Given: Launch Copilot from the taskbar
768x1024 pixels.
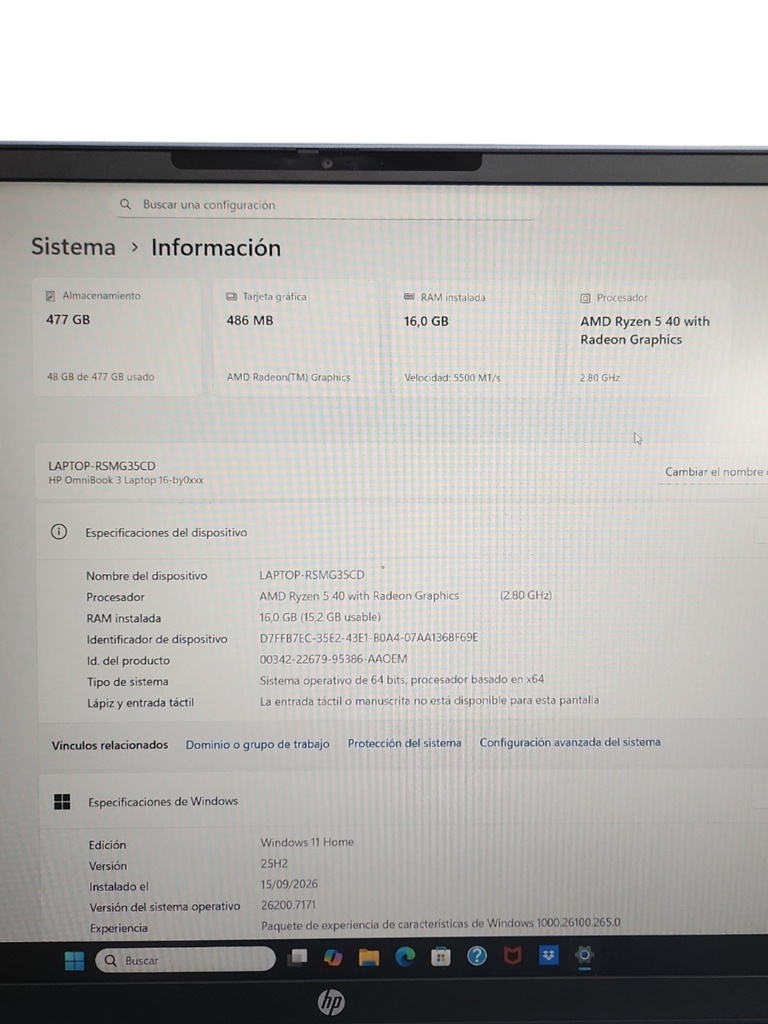Looking at the screenshot, I should (333, 957).
